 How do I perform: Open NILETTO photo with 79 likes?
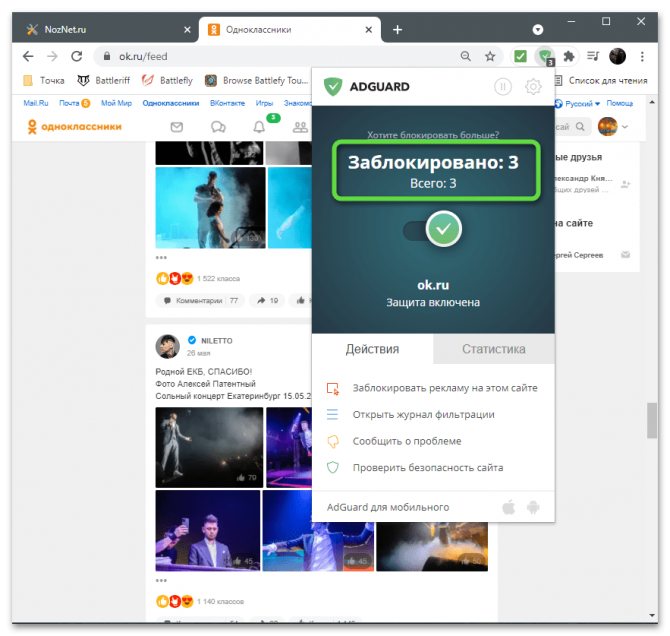209,447
